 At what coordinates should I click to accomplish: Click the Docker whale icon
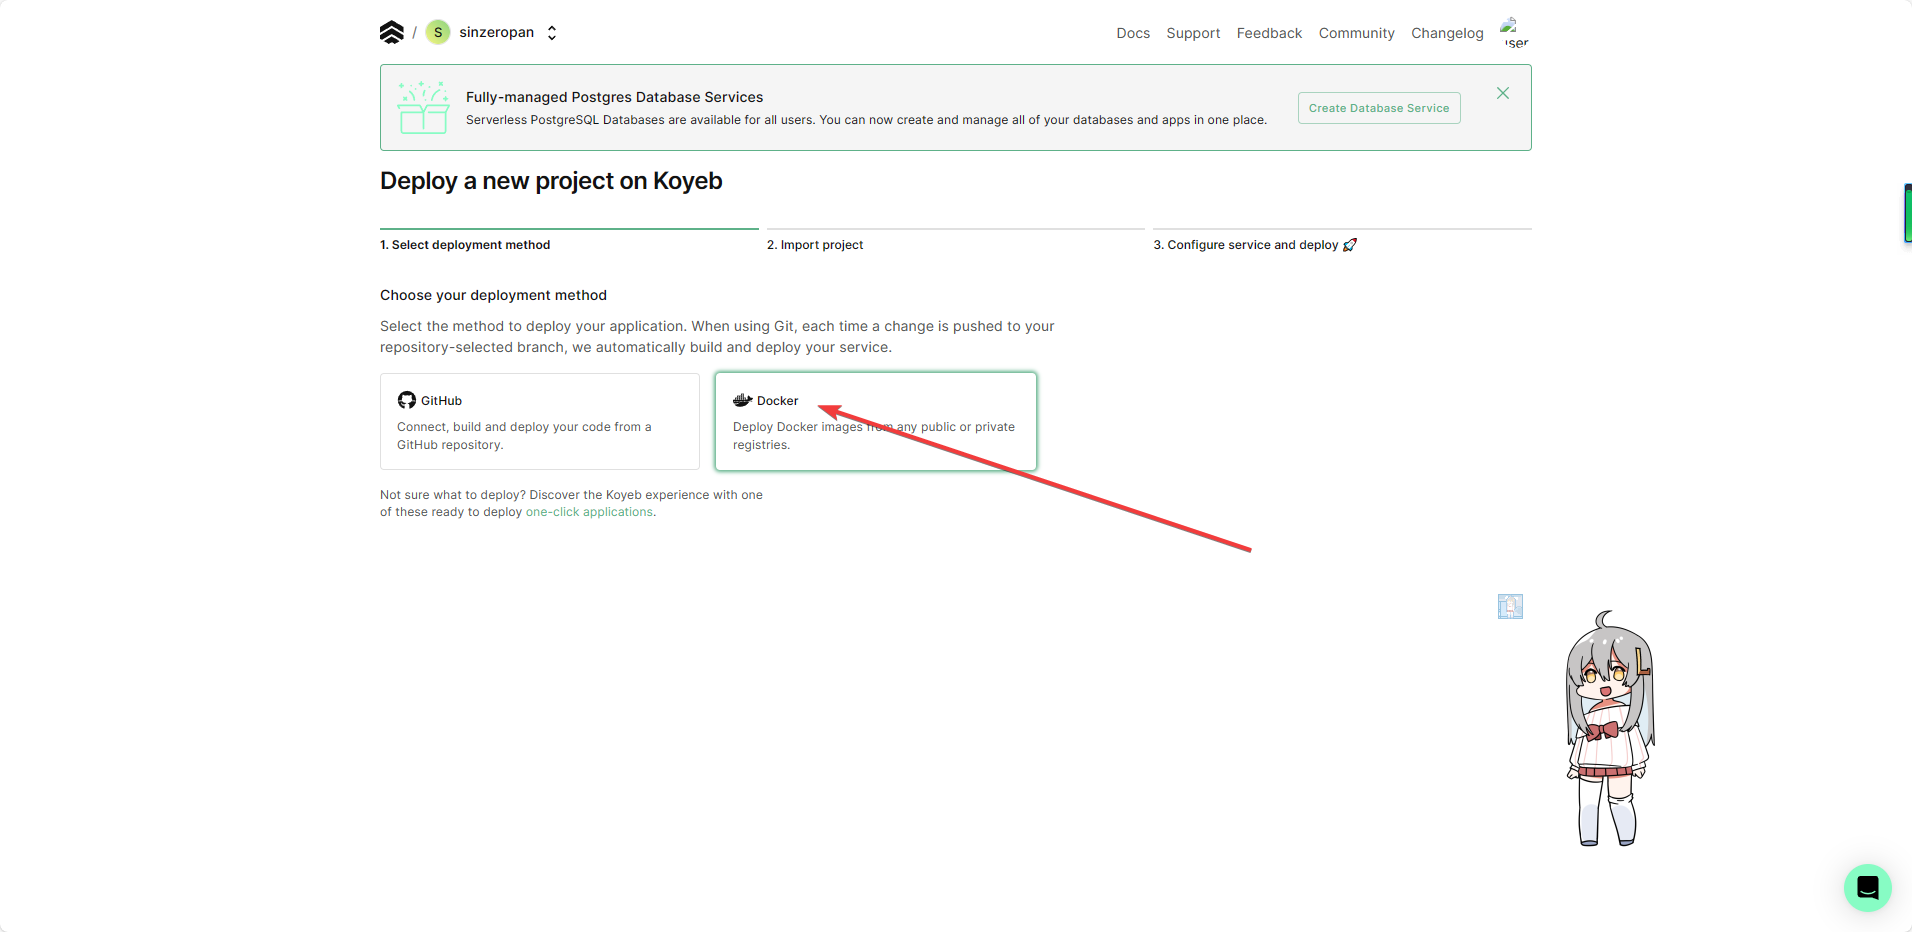[x=742, y=400]
